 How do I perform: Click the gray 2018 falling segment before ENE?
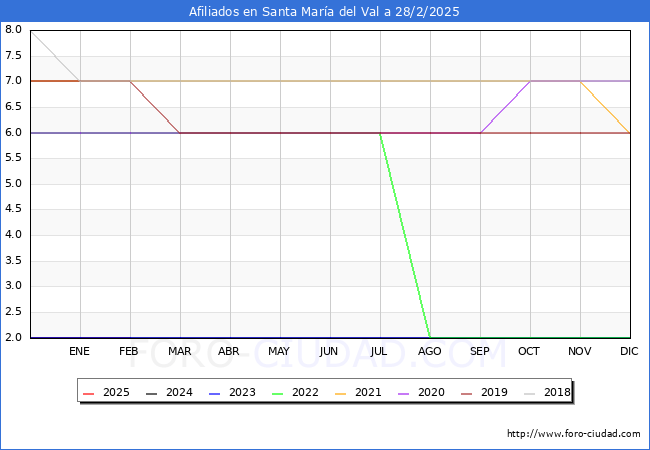56,56
